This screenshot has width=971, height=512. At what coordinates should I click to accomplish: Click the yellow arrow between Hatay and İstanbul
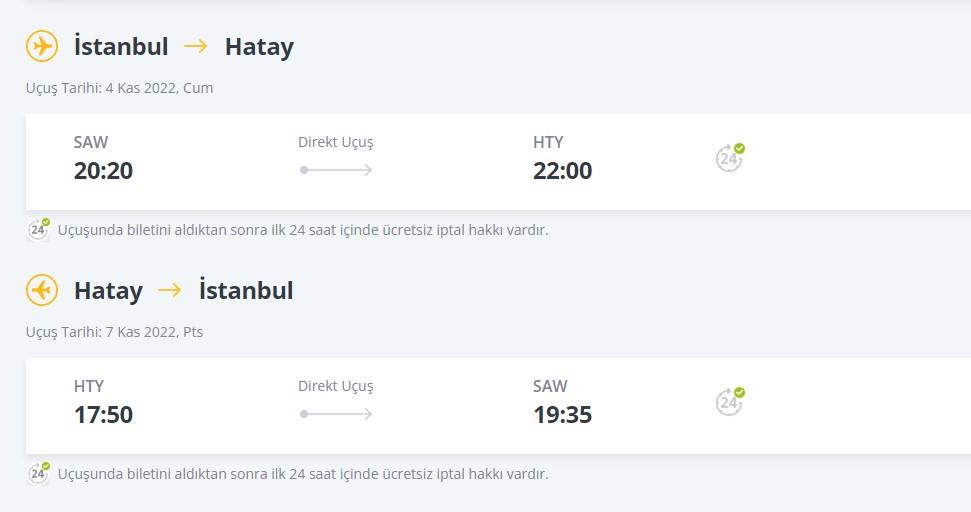click(170, 290)
